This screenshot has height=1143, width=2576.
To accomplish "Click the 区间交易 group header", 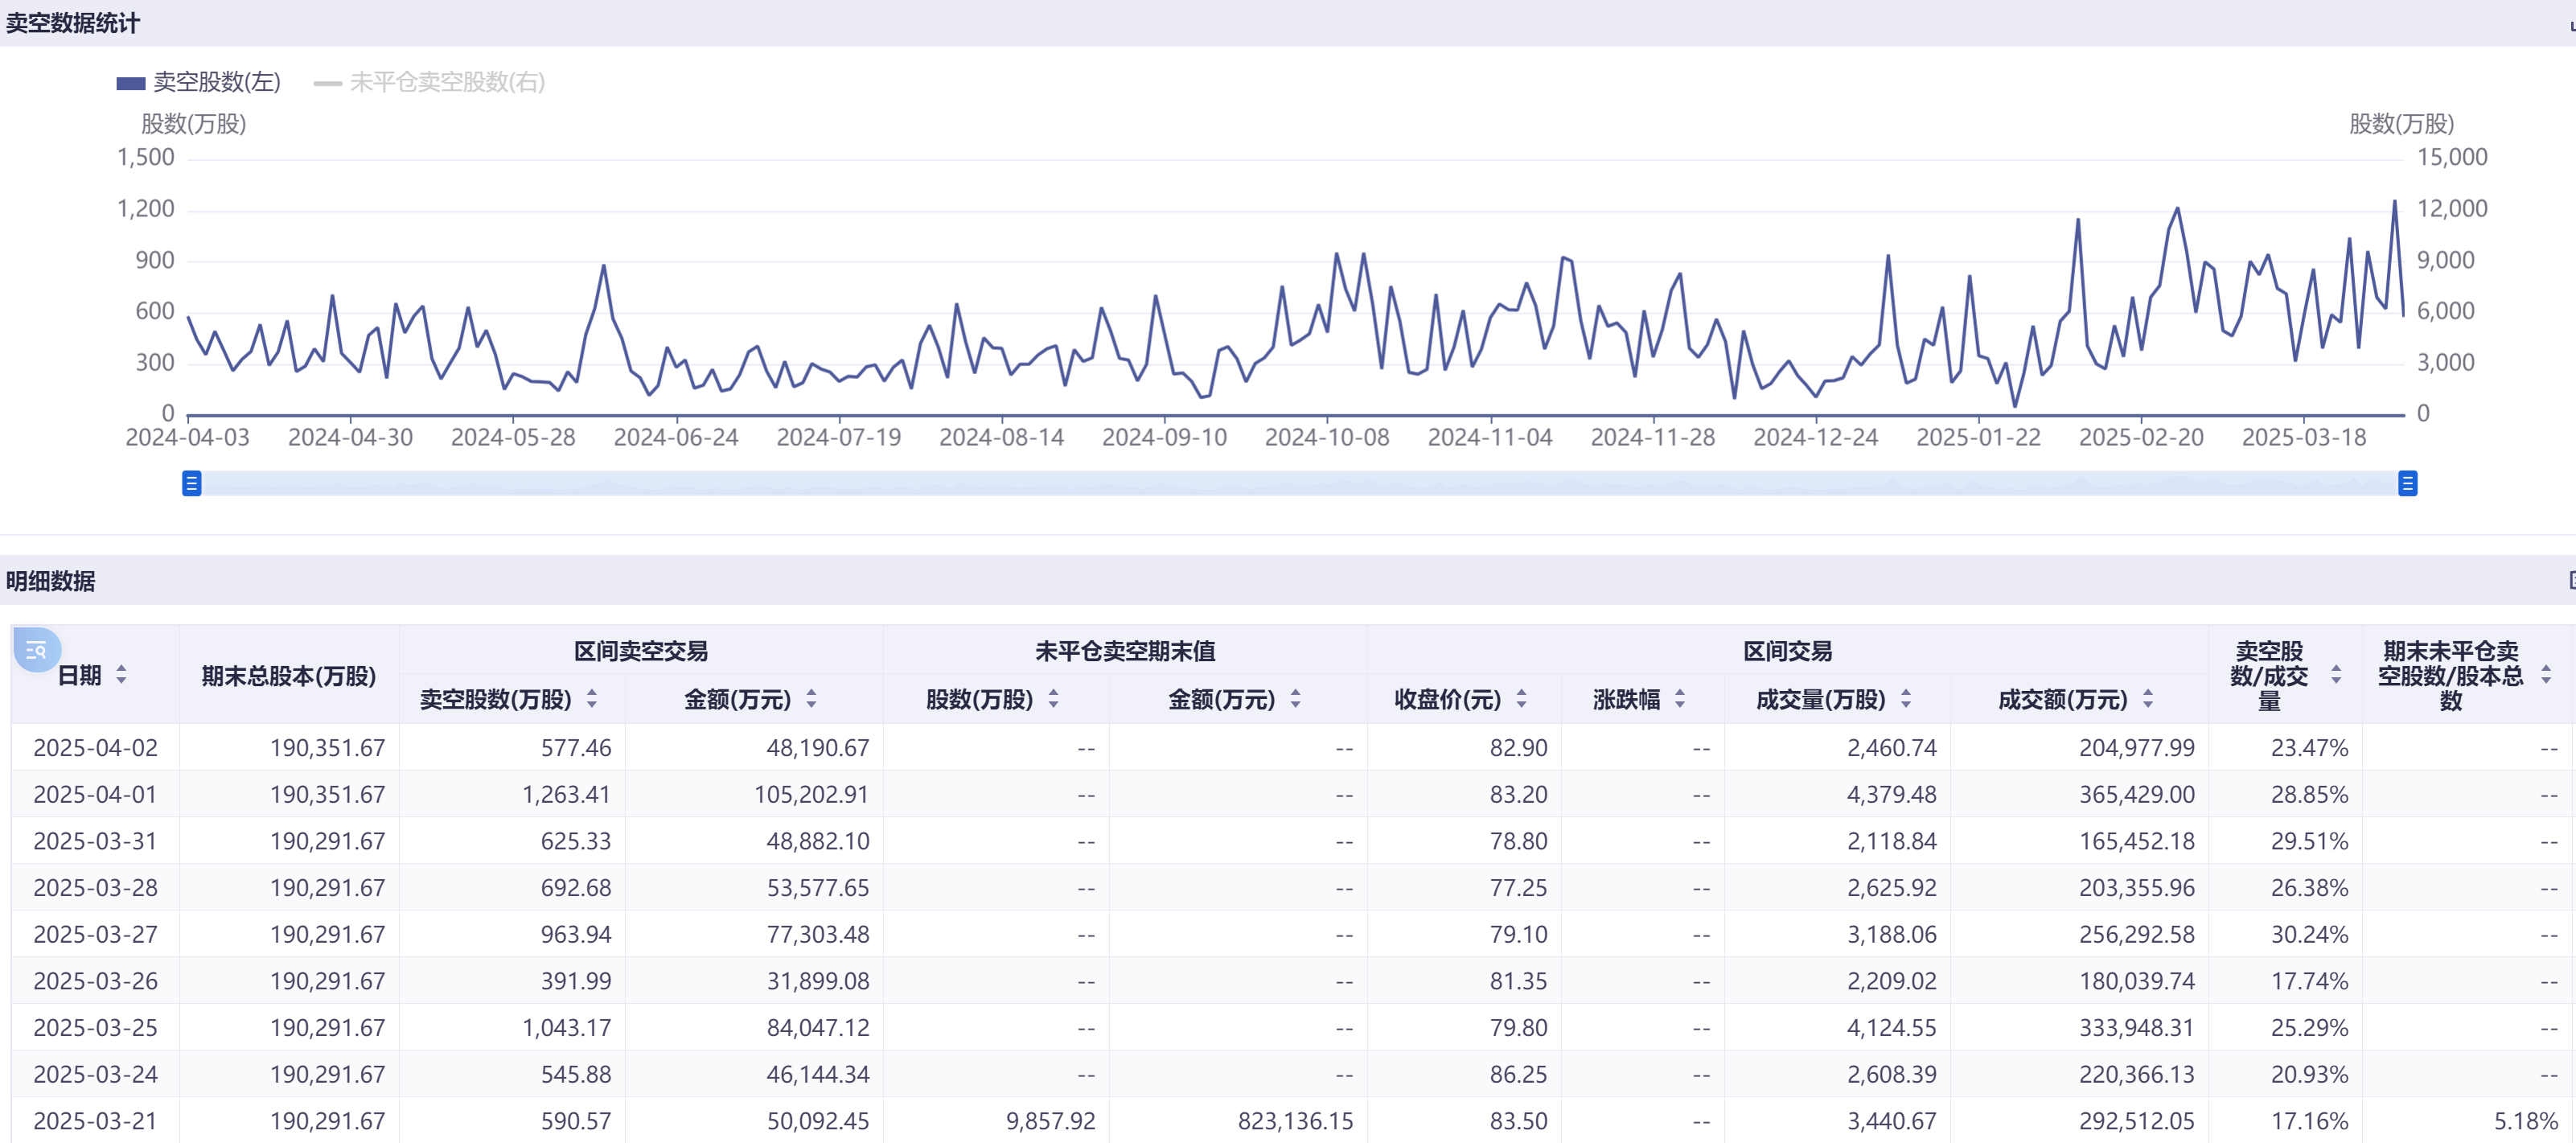I will click(x=1787, y=651).
